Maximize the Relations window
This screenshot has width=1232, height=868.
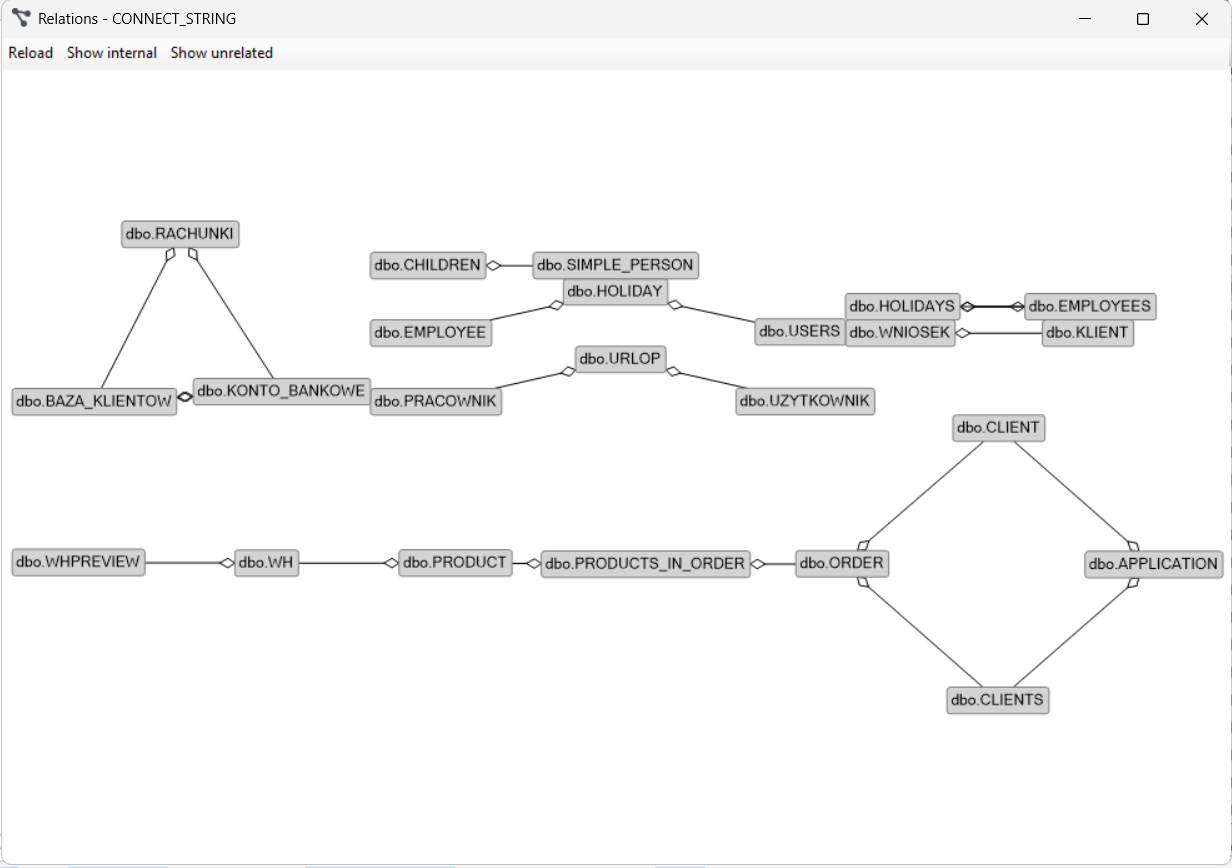pyautogui.click(x=1143, y=19)
